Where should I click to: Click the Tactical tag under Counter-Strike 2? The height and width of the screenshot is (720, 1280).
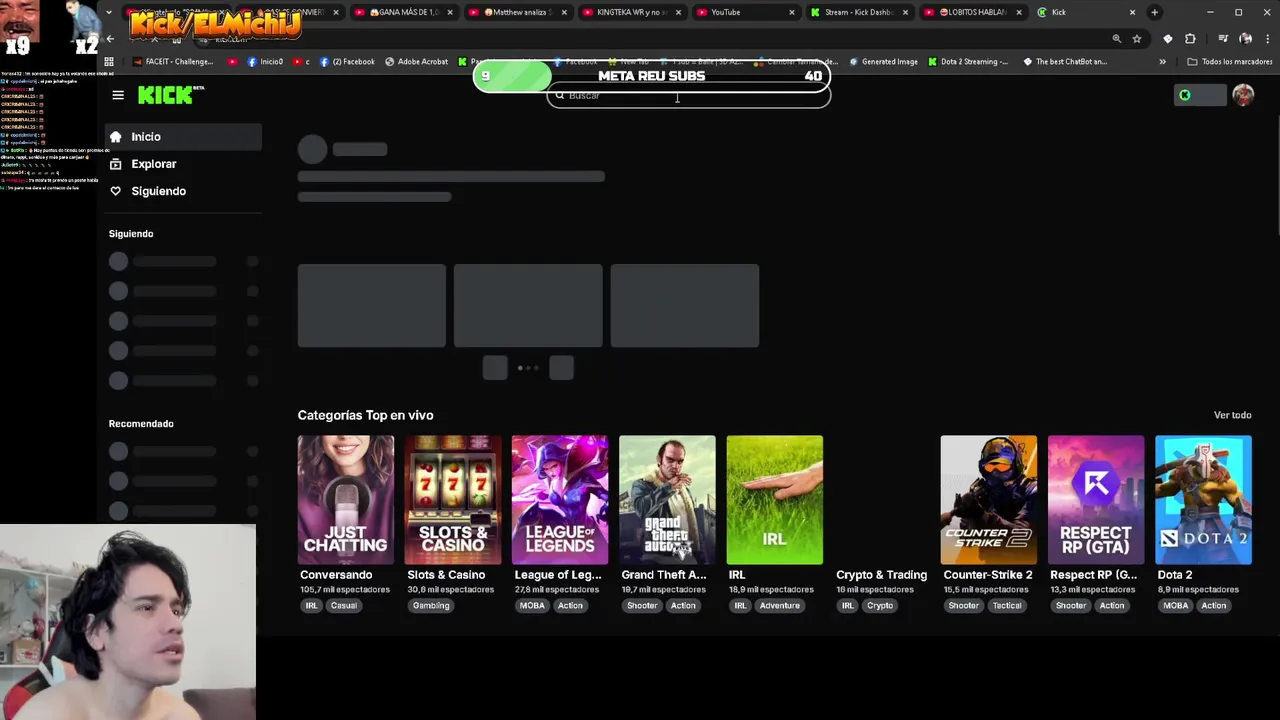(1007, 606)
